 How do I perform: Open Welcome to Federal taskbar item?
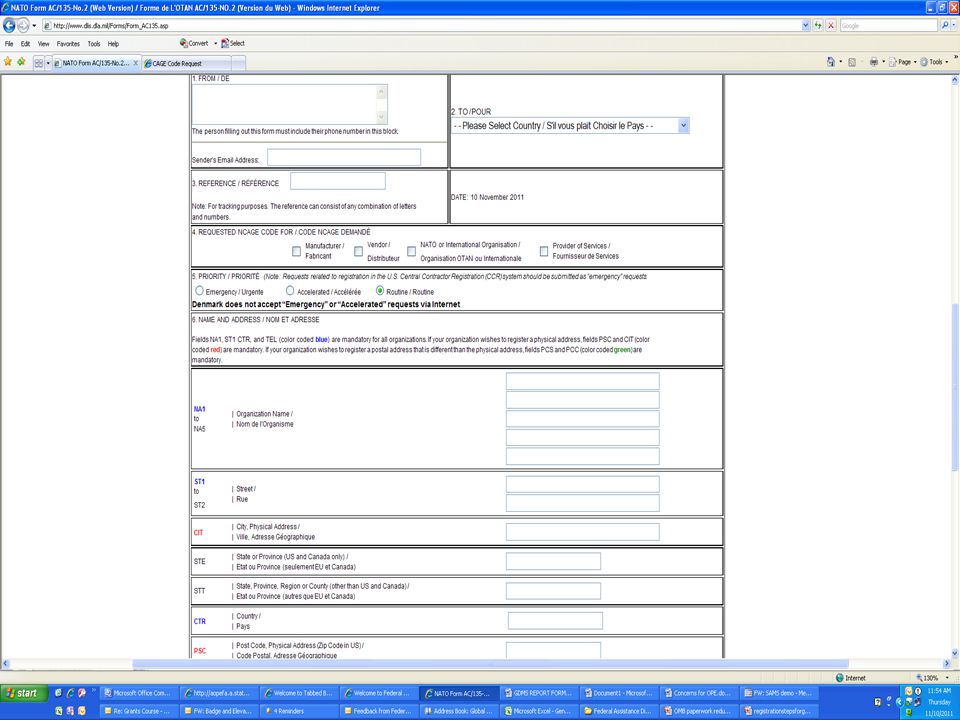pos(378,693)
